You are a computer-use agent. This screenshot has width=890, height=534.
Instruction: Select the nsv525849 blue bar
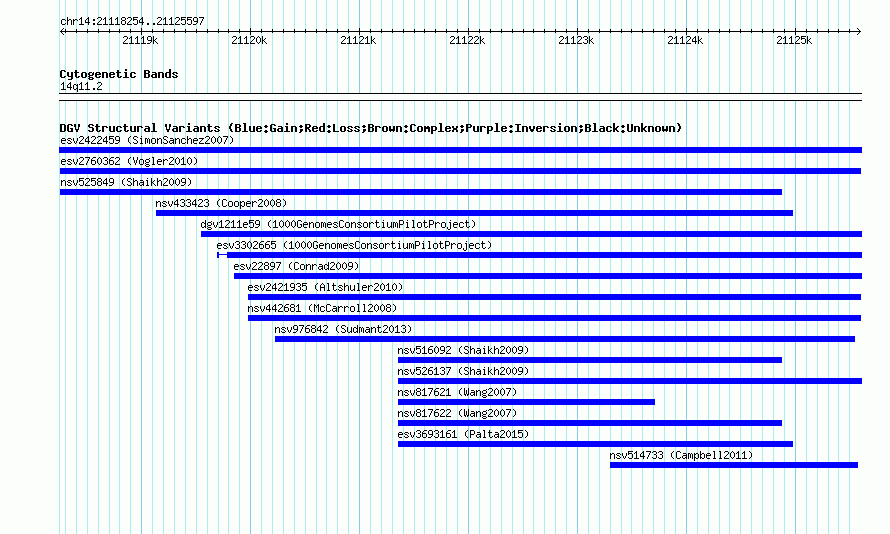coord(421,192)
